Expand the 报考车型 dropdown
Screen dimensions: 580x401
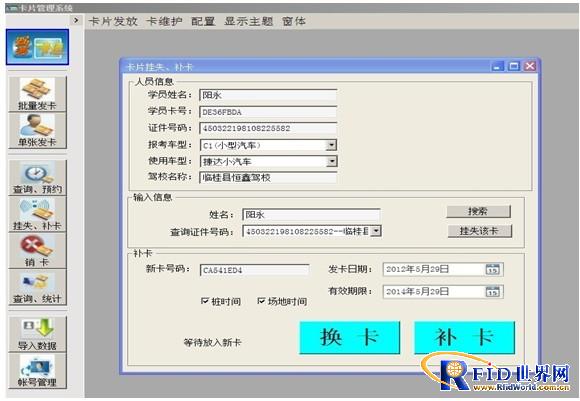[331, 145]
